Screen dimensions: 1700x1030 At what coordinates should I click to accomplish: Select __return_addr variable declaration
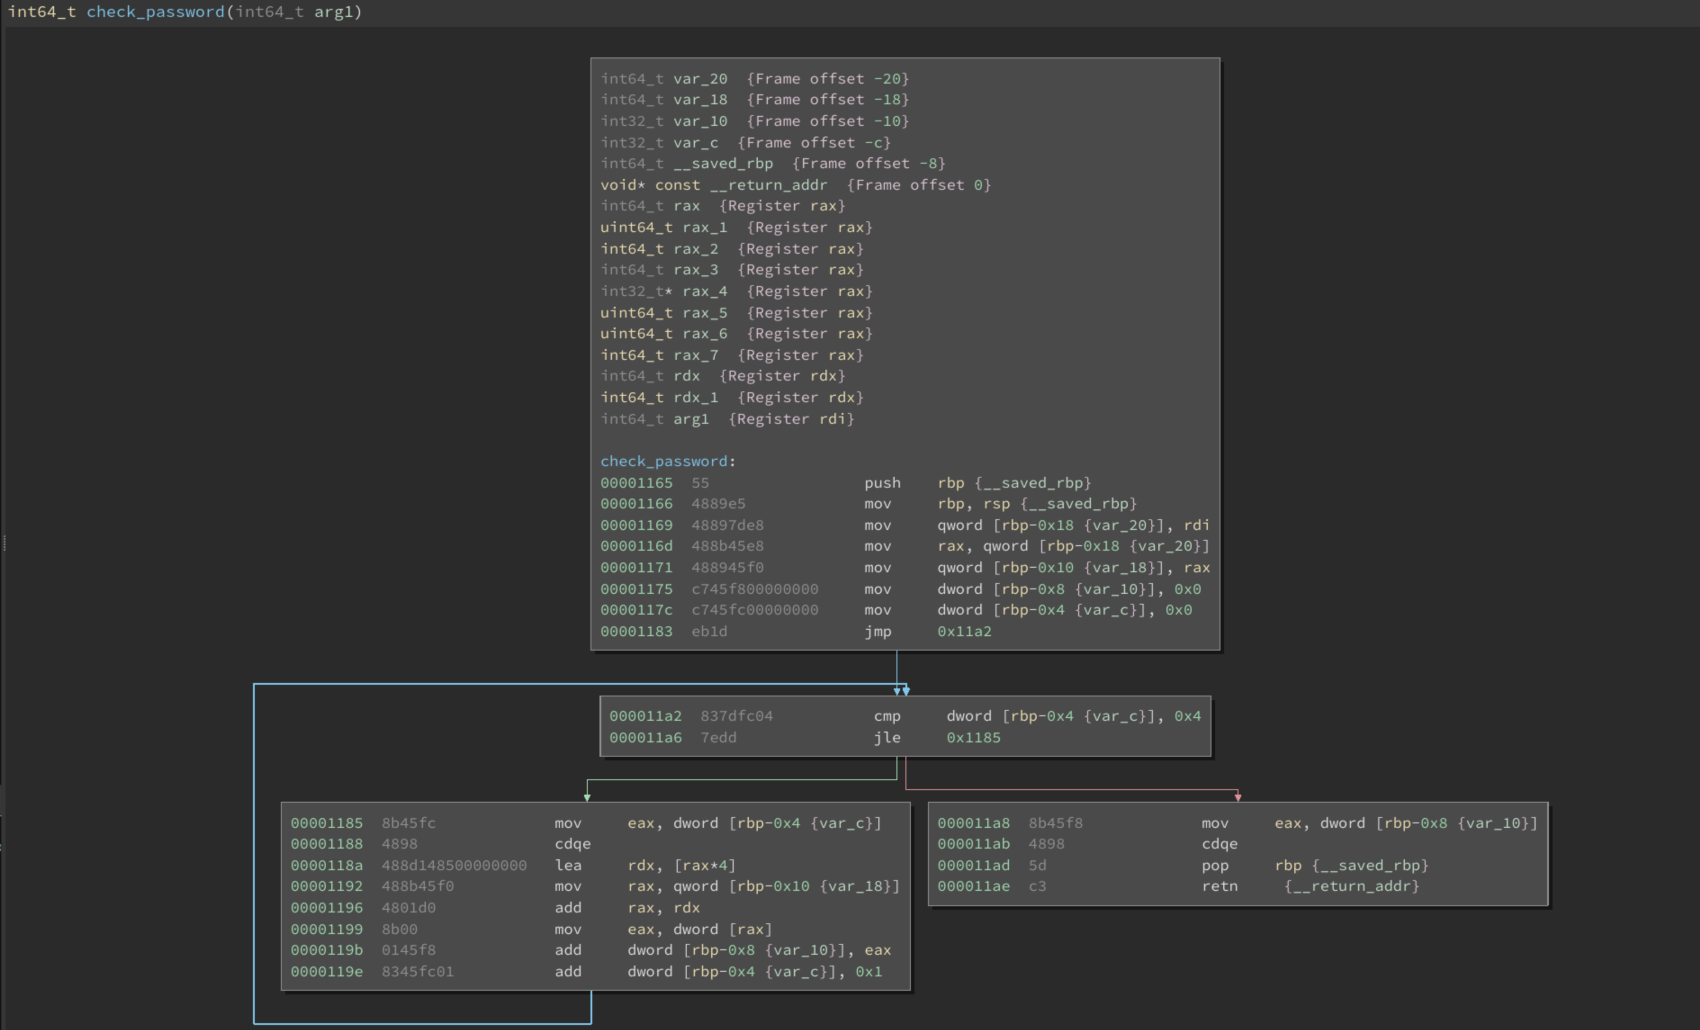click(x=768, y=185)
